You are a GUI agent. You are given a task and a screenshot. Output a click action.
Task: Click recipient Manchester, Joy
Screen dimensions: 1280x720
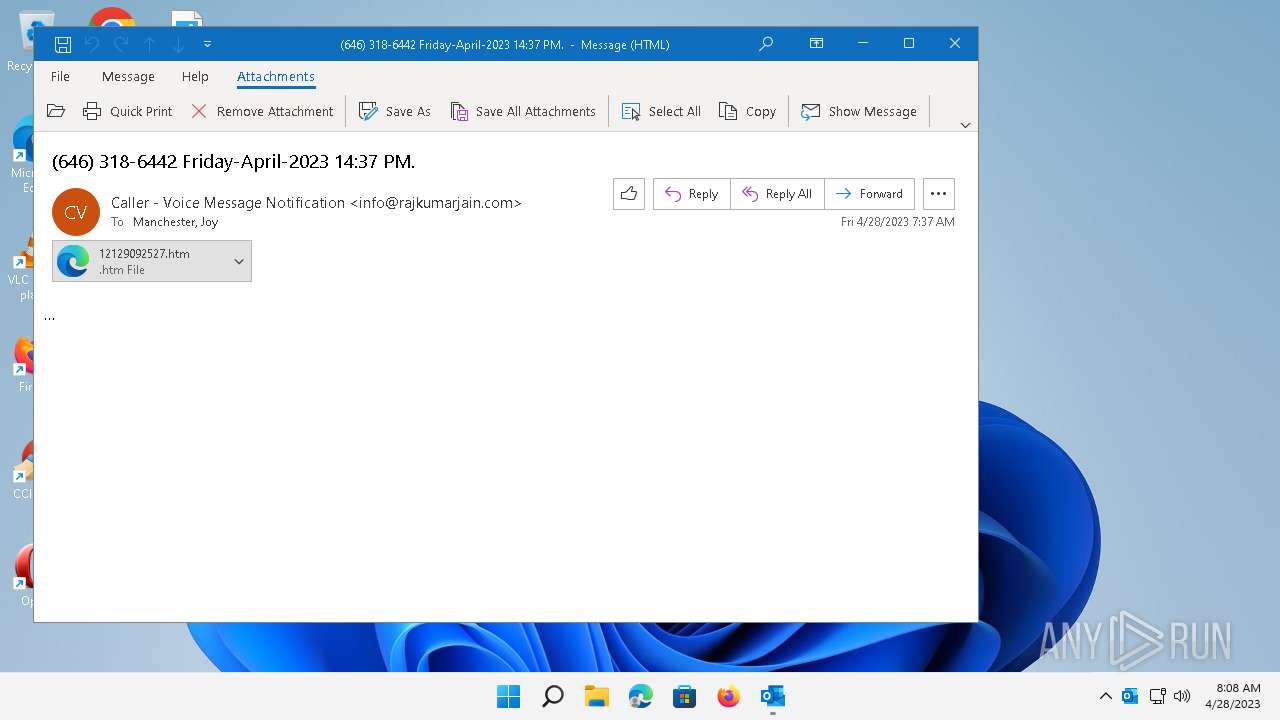(175, 222)
